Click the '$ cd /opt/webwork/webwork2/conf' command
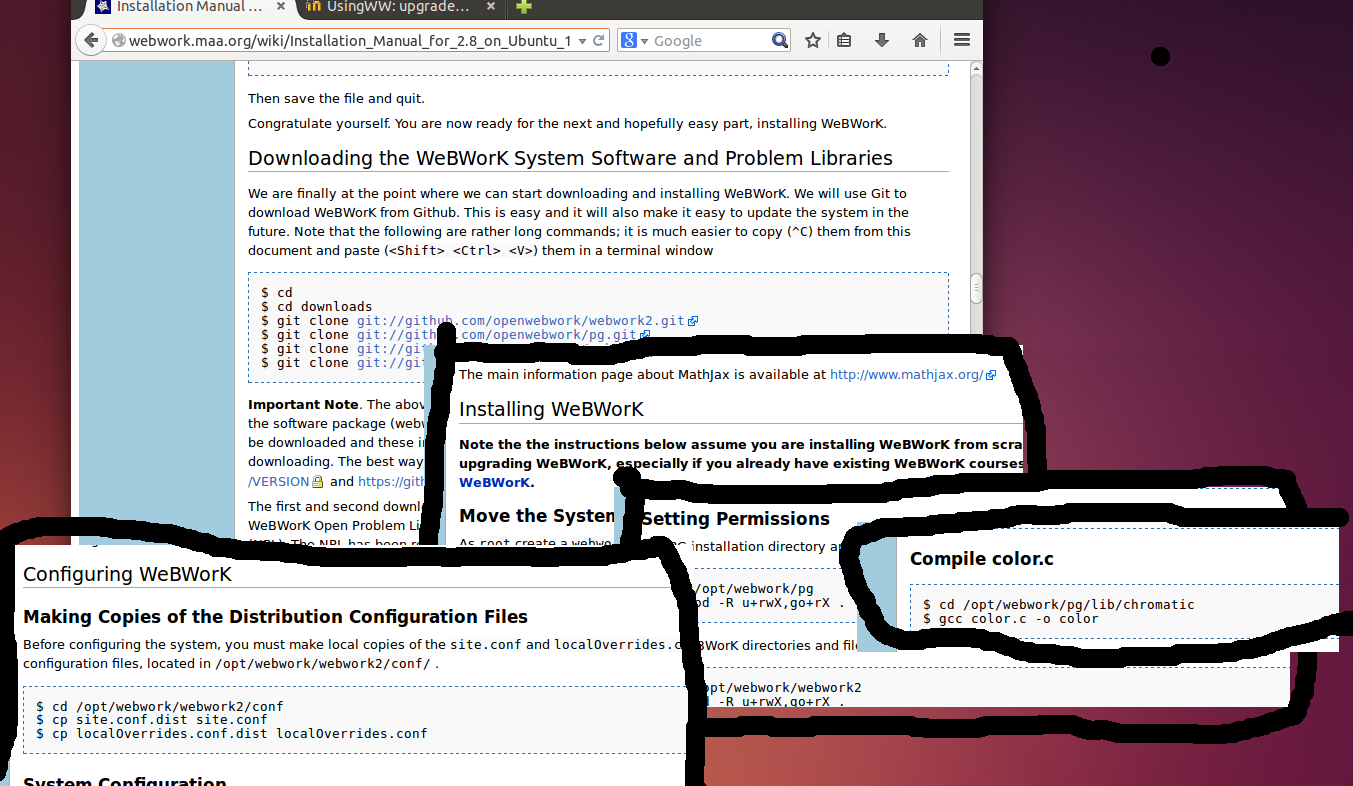This screenshot has width=1353, height=786. point(159,706)
